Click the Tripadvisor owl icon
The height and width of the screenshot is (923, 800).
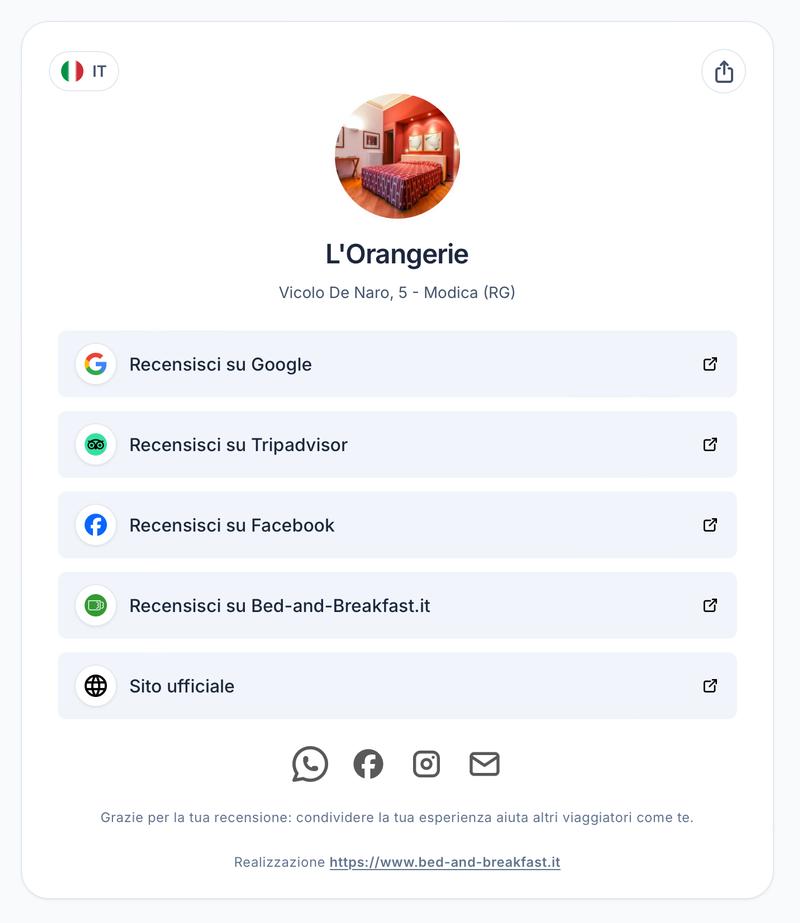click(96, 445)
